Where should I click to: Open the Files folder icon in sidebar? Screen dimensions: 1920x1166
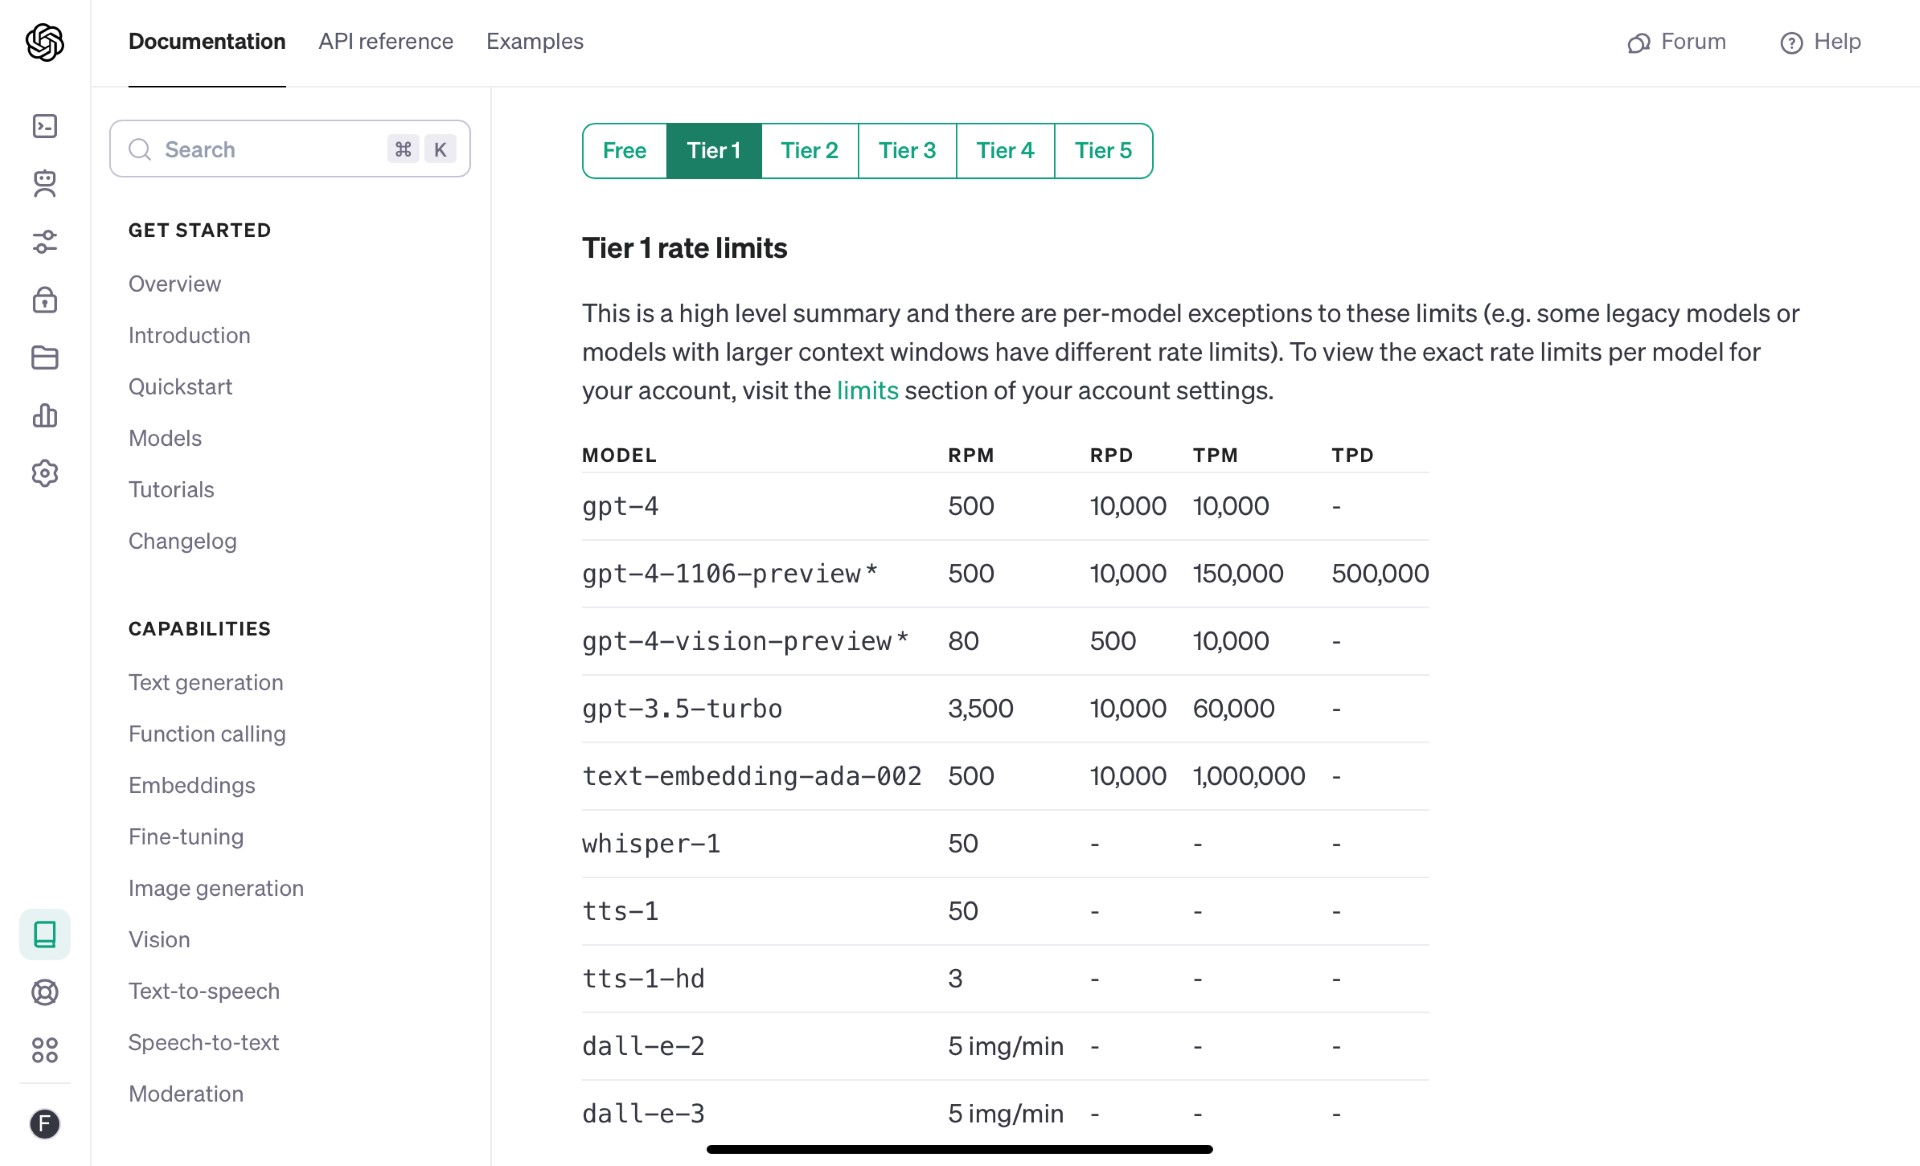click(45, 357)
